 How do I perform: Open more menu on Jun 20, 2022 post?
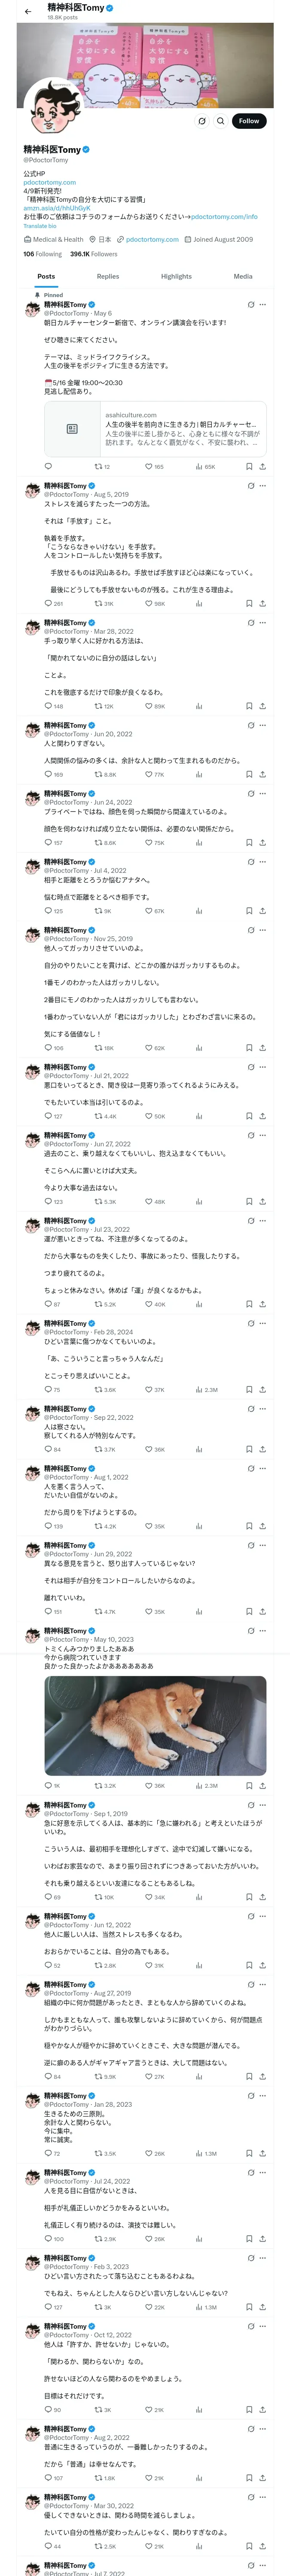(x=263, y=726)
